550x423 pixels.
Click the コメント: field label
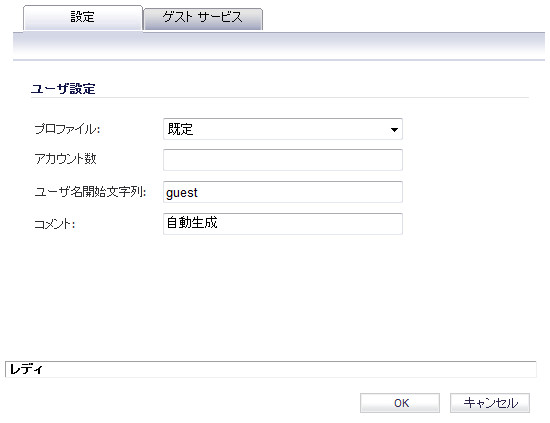[x=55, y=224]
